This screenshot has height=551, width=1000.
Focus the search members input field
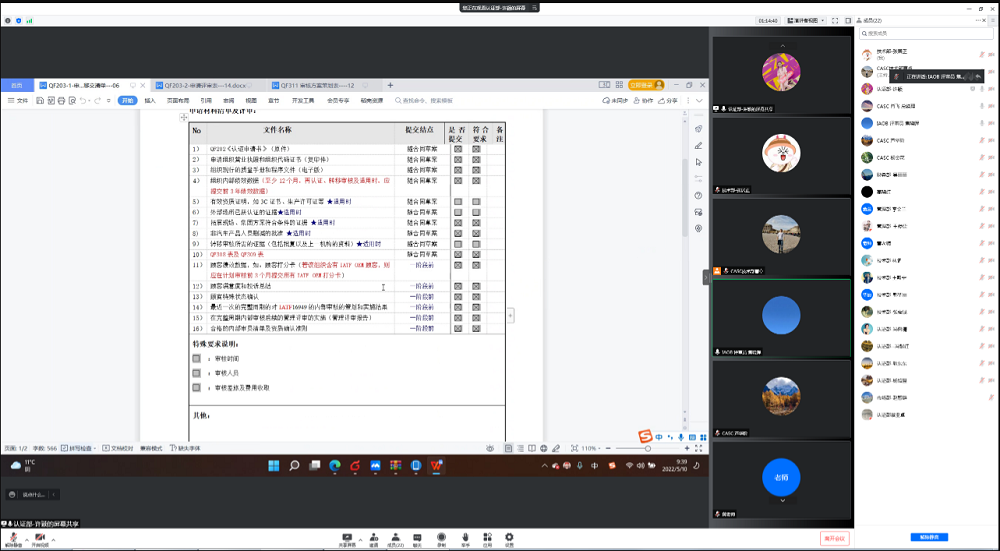[926, 33]
